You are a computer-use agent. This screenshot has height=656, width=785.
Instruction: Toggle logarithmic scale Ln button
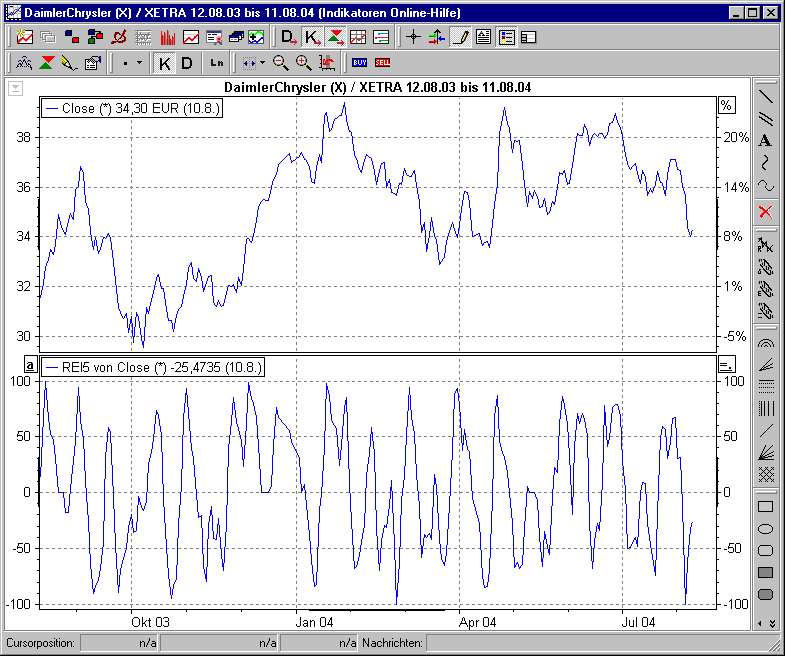click(x=216, y=62)
